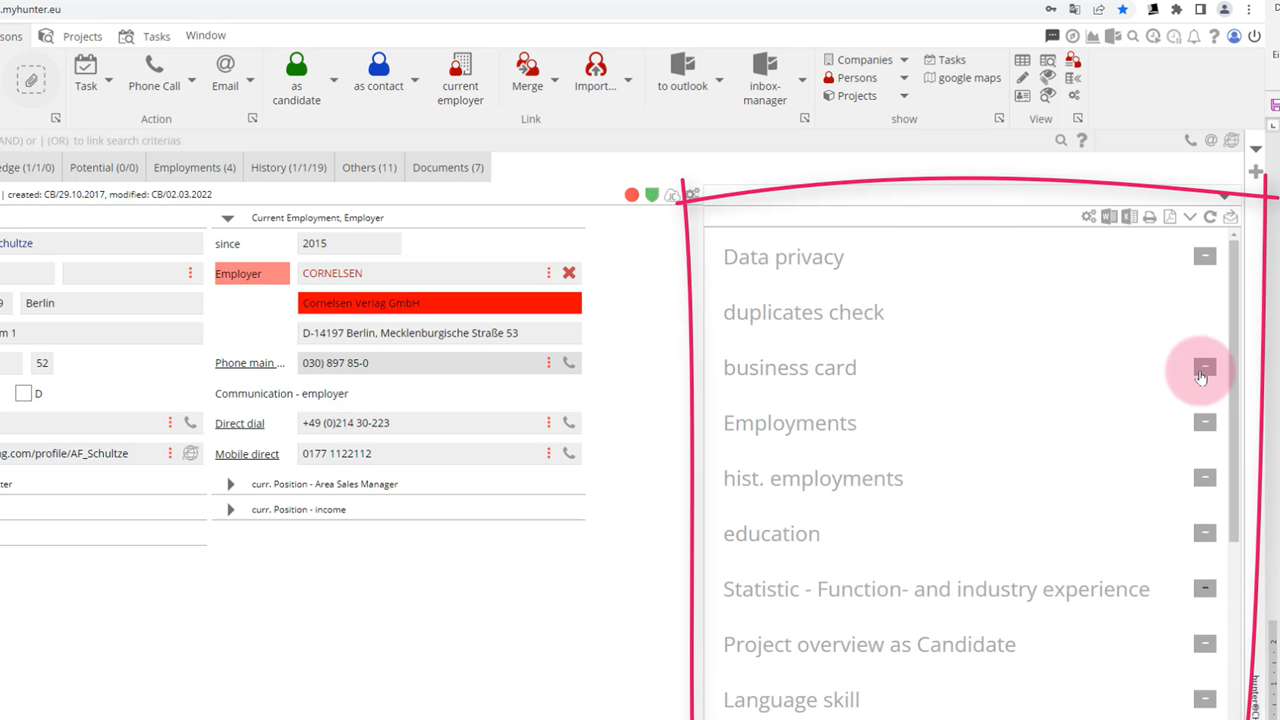Switch to the Documents (7) tab

[448, 168]
